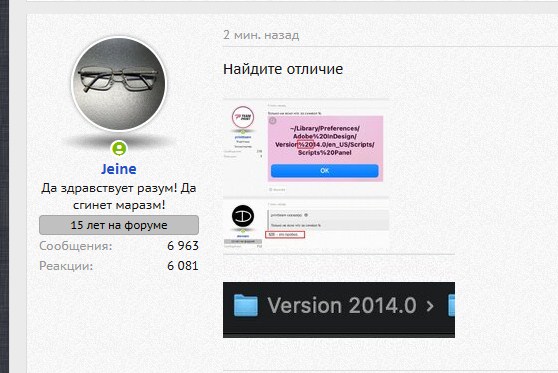Open the 'Version 2014.0' folder image

pyautogui.click(x=339, y=310)
